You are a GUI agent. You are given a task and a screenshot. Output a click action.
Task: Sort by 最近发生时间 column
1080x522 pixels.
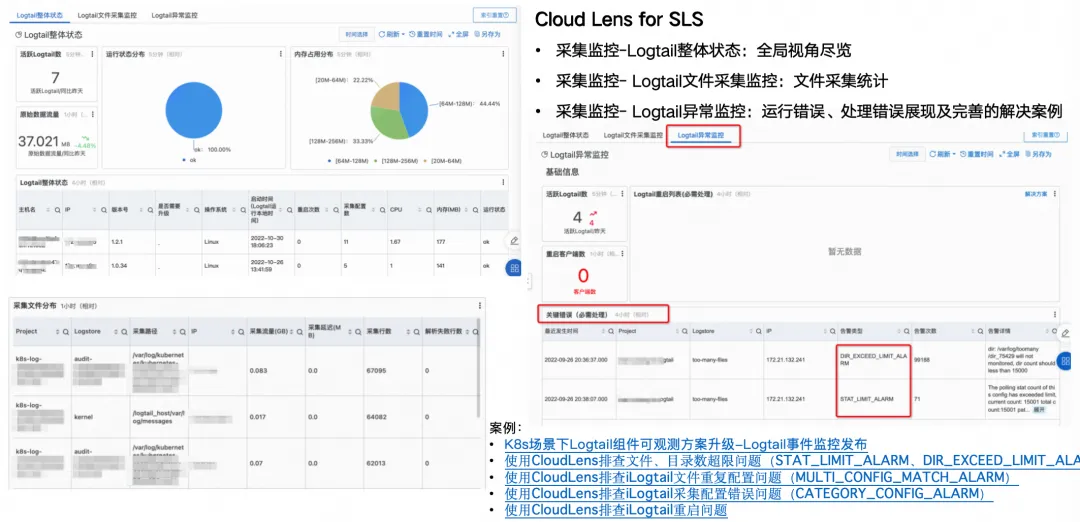point(605,331)
